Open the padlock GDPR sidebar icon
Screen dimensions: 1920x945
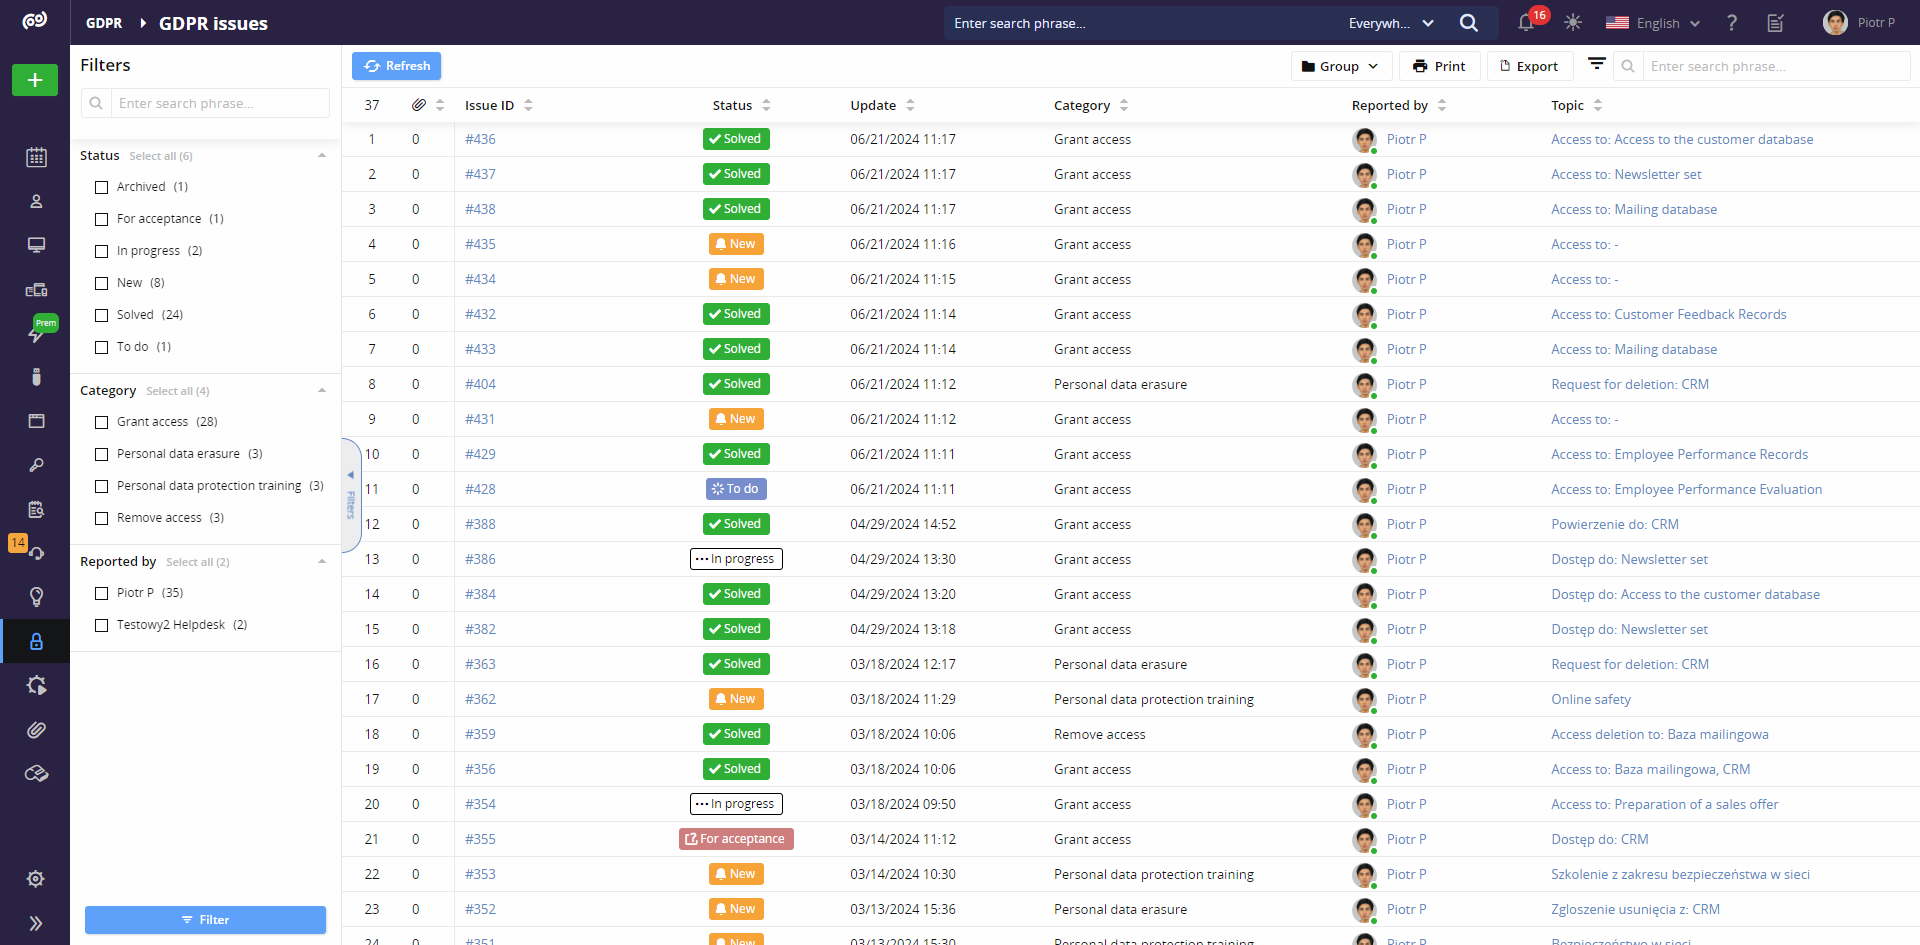click(x=36, y=641)
